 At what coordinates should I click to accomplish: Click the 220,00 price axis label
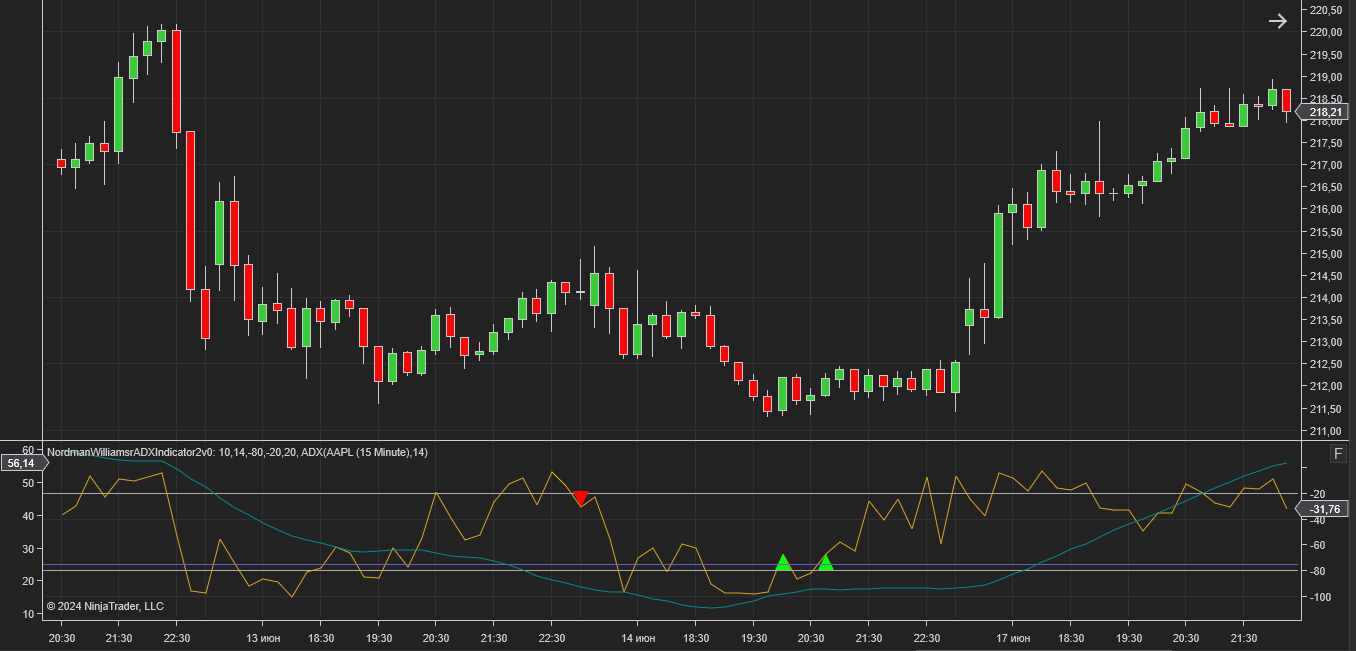[x=1324, y=32]
